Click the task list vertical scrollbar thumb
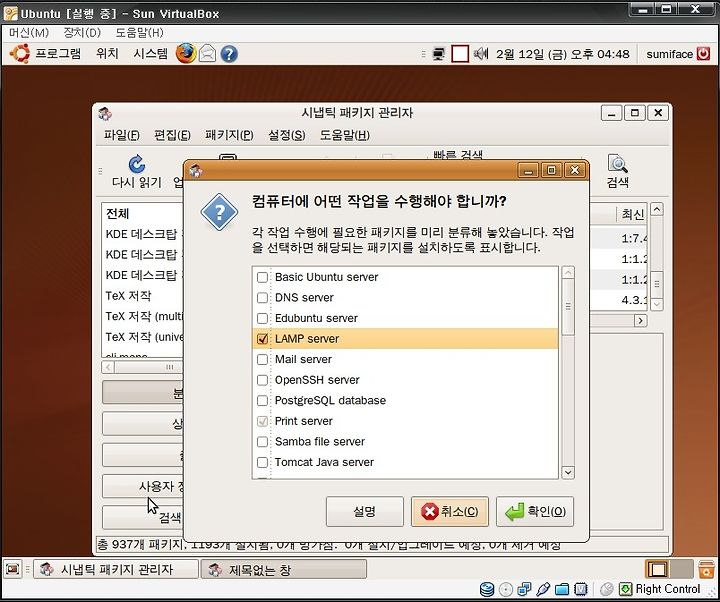This screenshot has height=602, width=720. pyautogui.click(x=568, y=307)
